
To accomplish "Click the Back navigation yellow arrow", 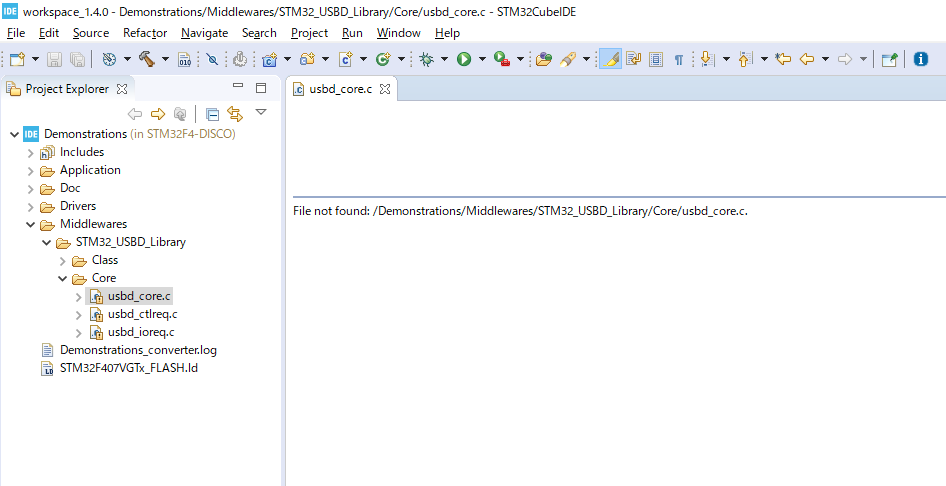I will pyautogui.click(x=807, y=59).
